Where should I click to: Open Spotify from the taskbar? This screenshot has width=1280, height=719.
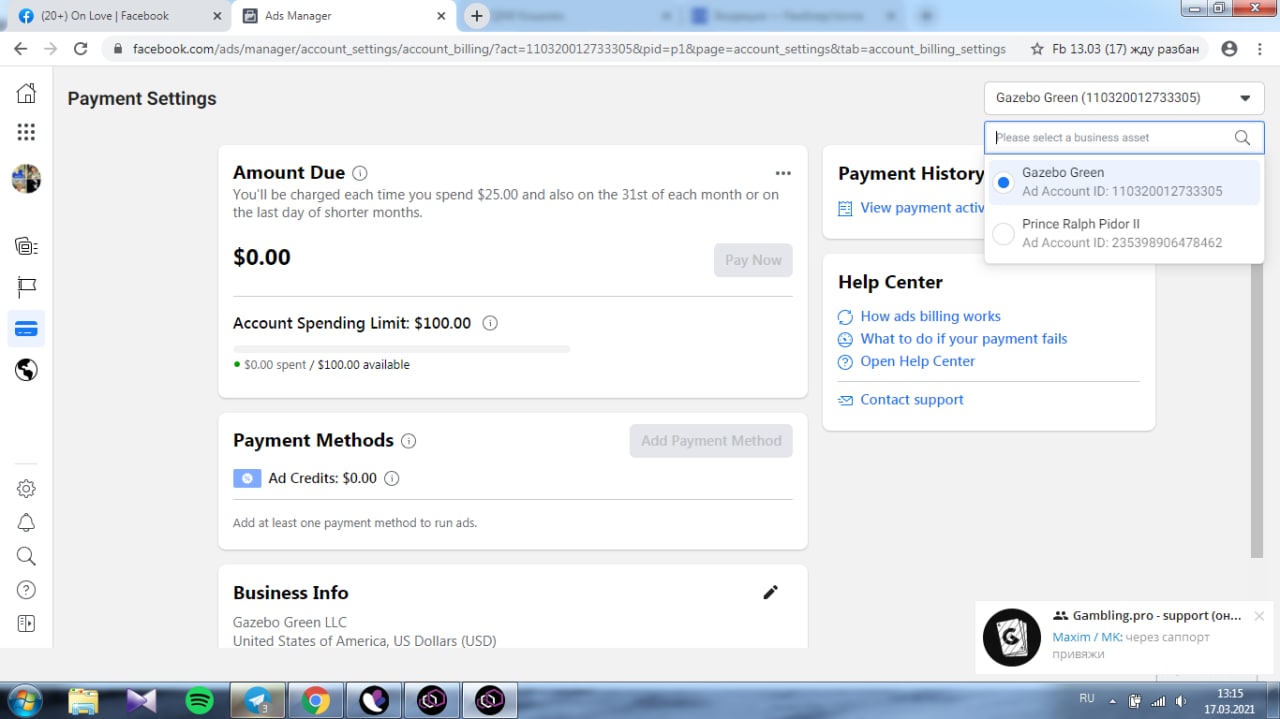point(200,700)
